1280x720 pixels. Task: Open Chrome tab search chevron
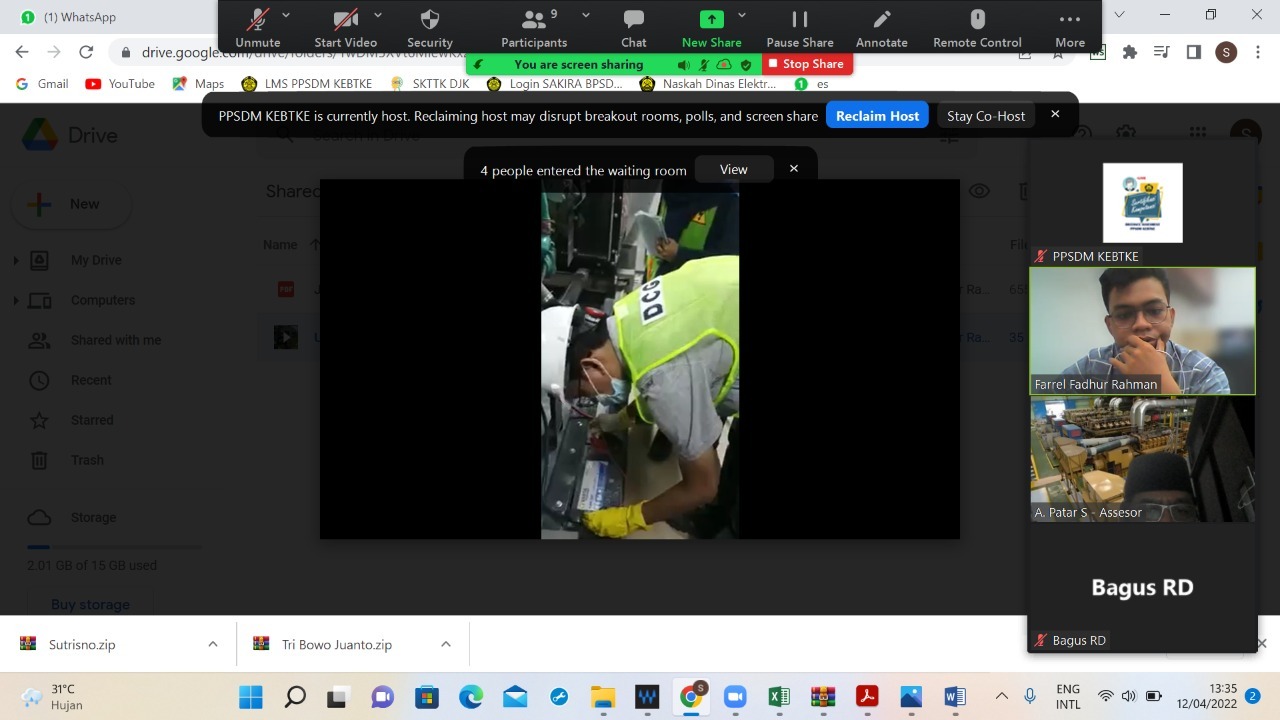[1120, 15]
